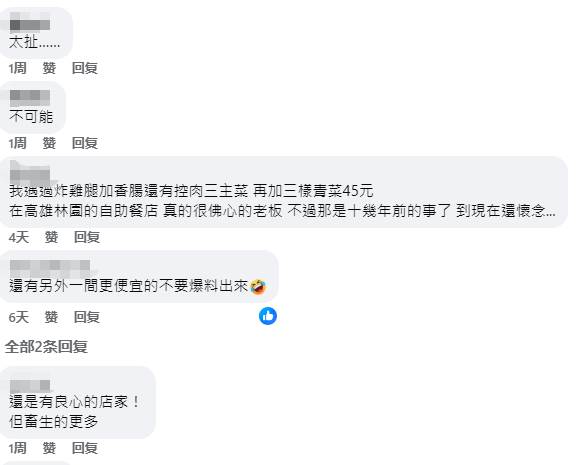Reply to the '但畜生的更多' comment

pos(85,448)
